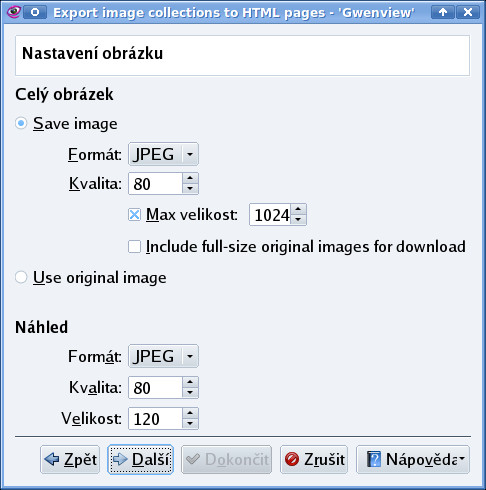The width and height of the screenshot is (486, 490).
Task: Click into the Velikost 120 field
Action: point(156,419)
